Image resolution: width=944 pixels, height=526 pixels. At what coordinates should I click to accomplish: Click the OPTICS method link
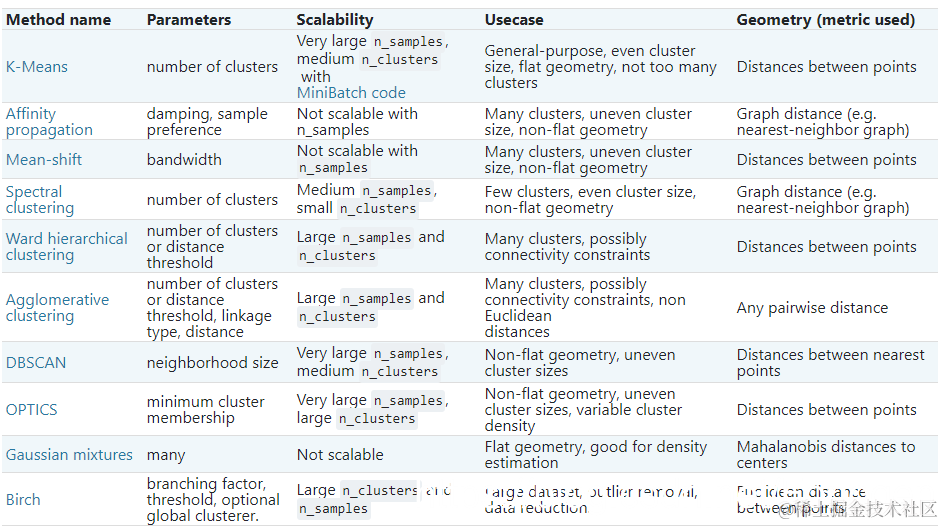(32, 410)
